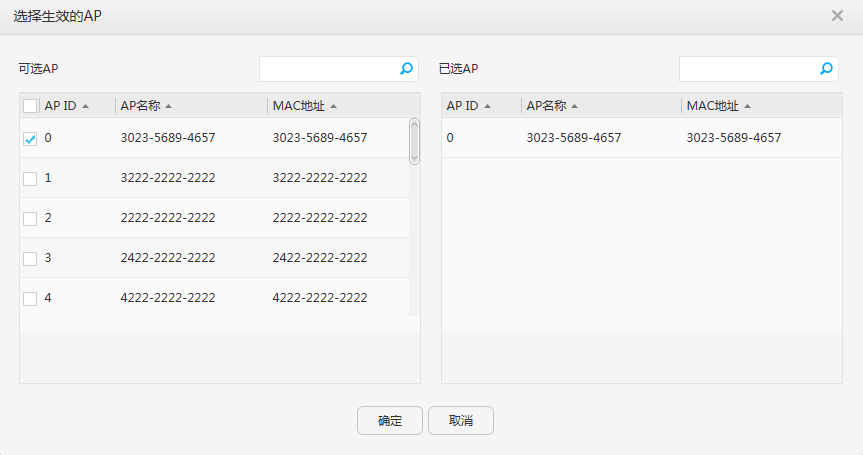Check the box for AP ID 1
This screenshot has height=455, width=863.
(30, 179)
